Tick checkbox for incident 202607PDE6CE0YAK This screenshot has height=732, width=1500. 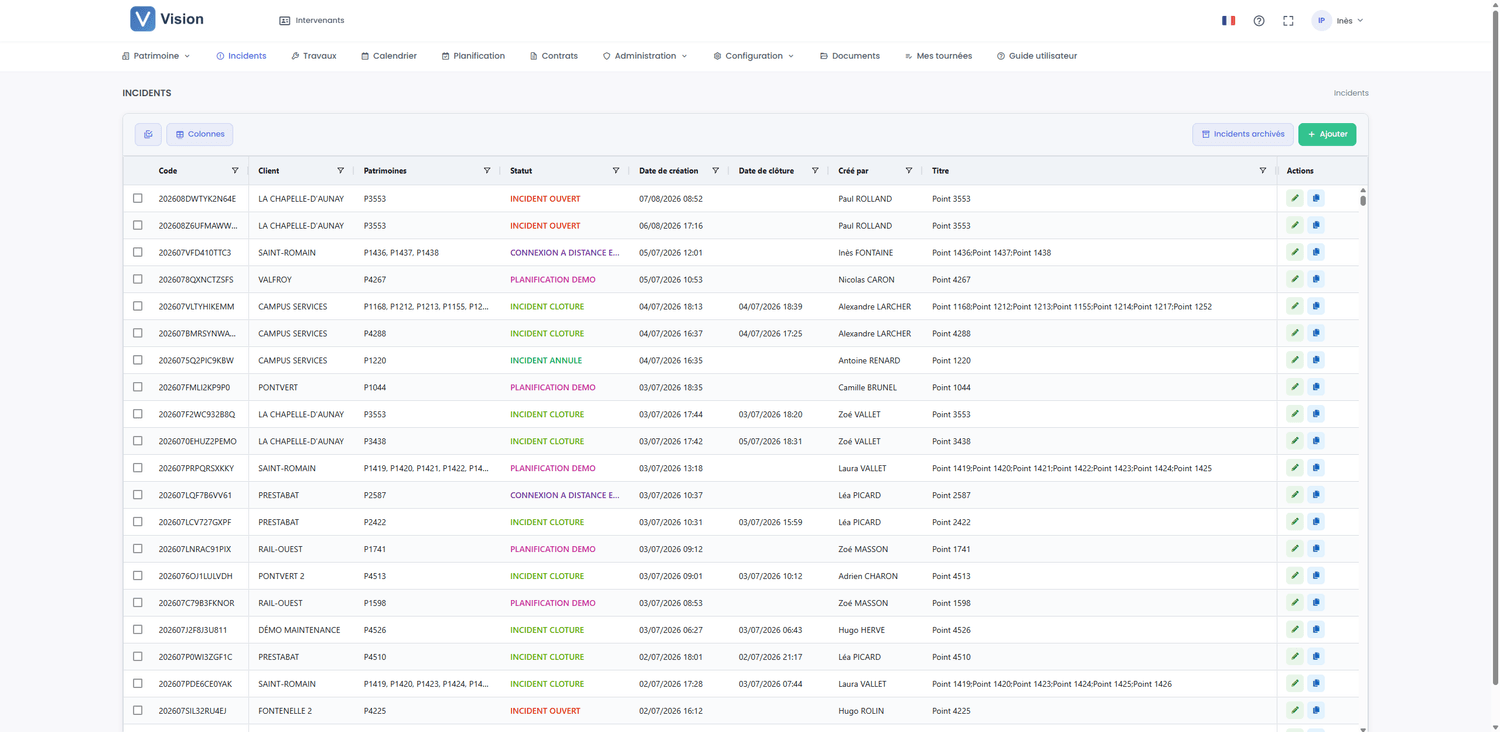point(138,684)
